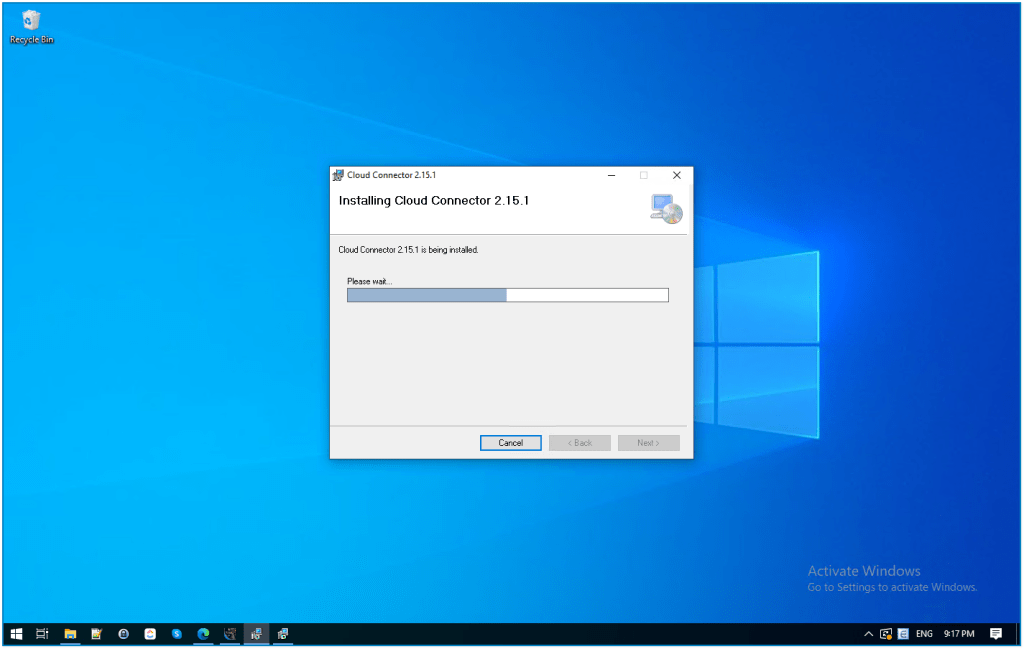Open the Action Center notifications icon
The image size is (1024, 649).
point(995,633)
